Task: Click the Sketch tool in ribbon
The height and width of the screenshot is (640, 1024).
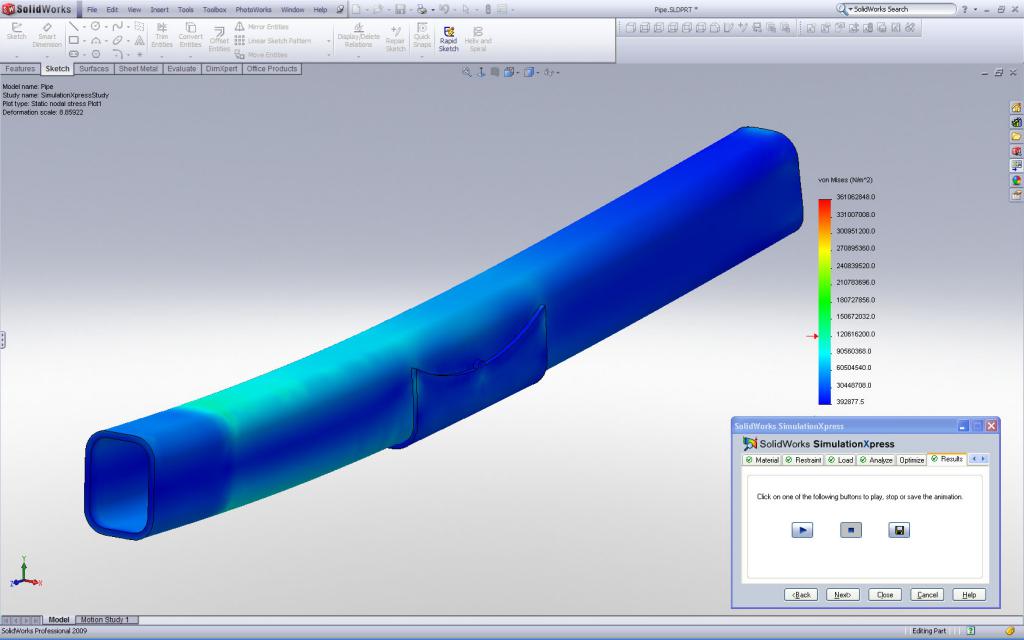Action: click(x=16, y=31)
